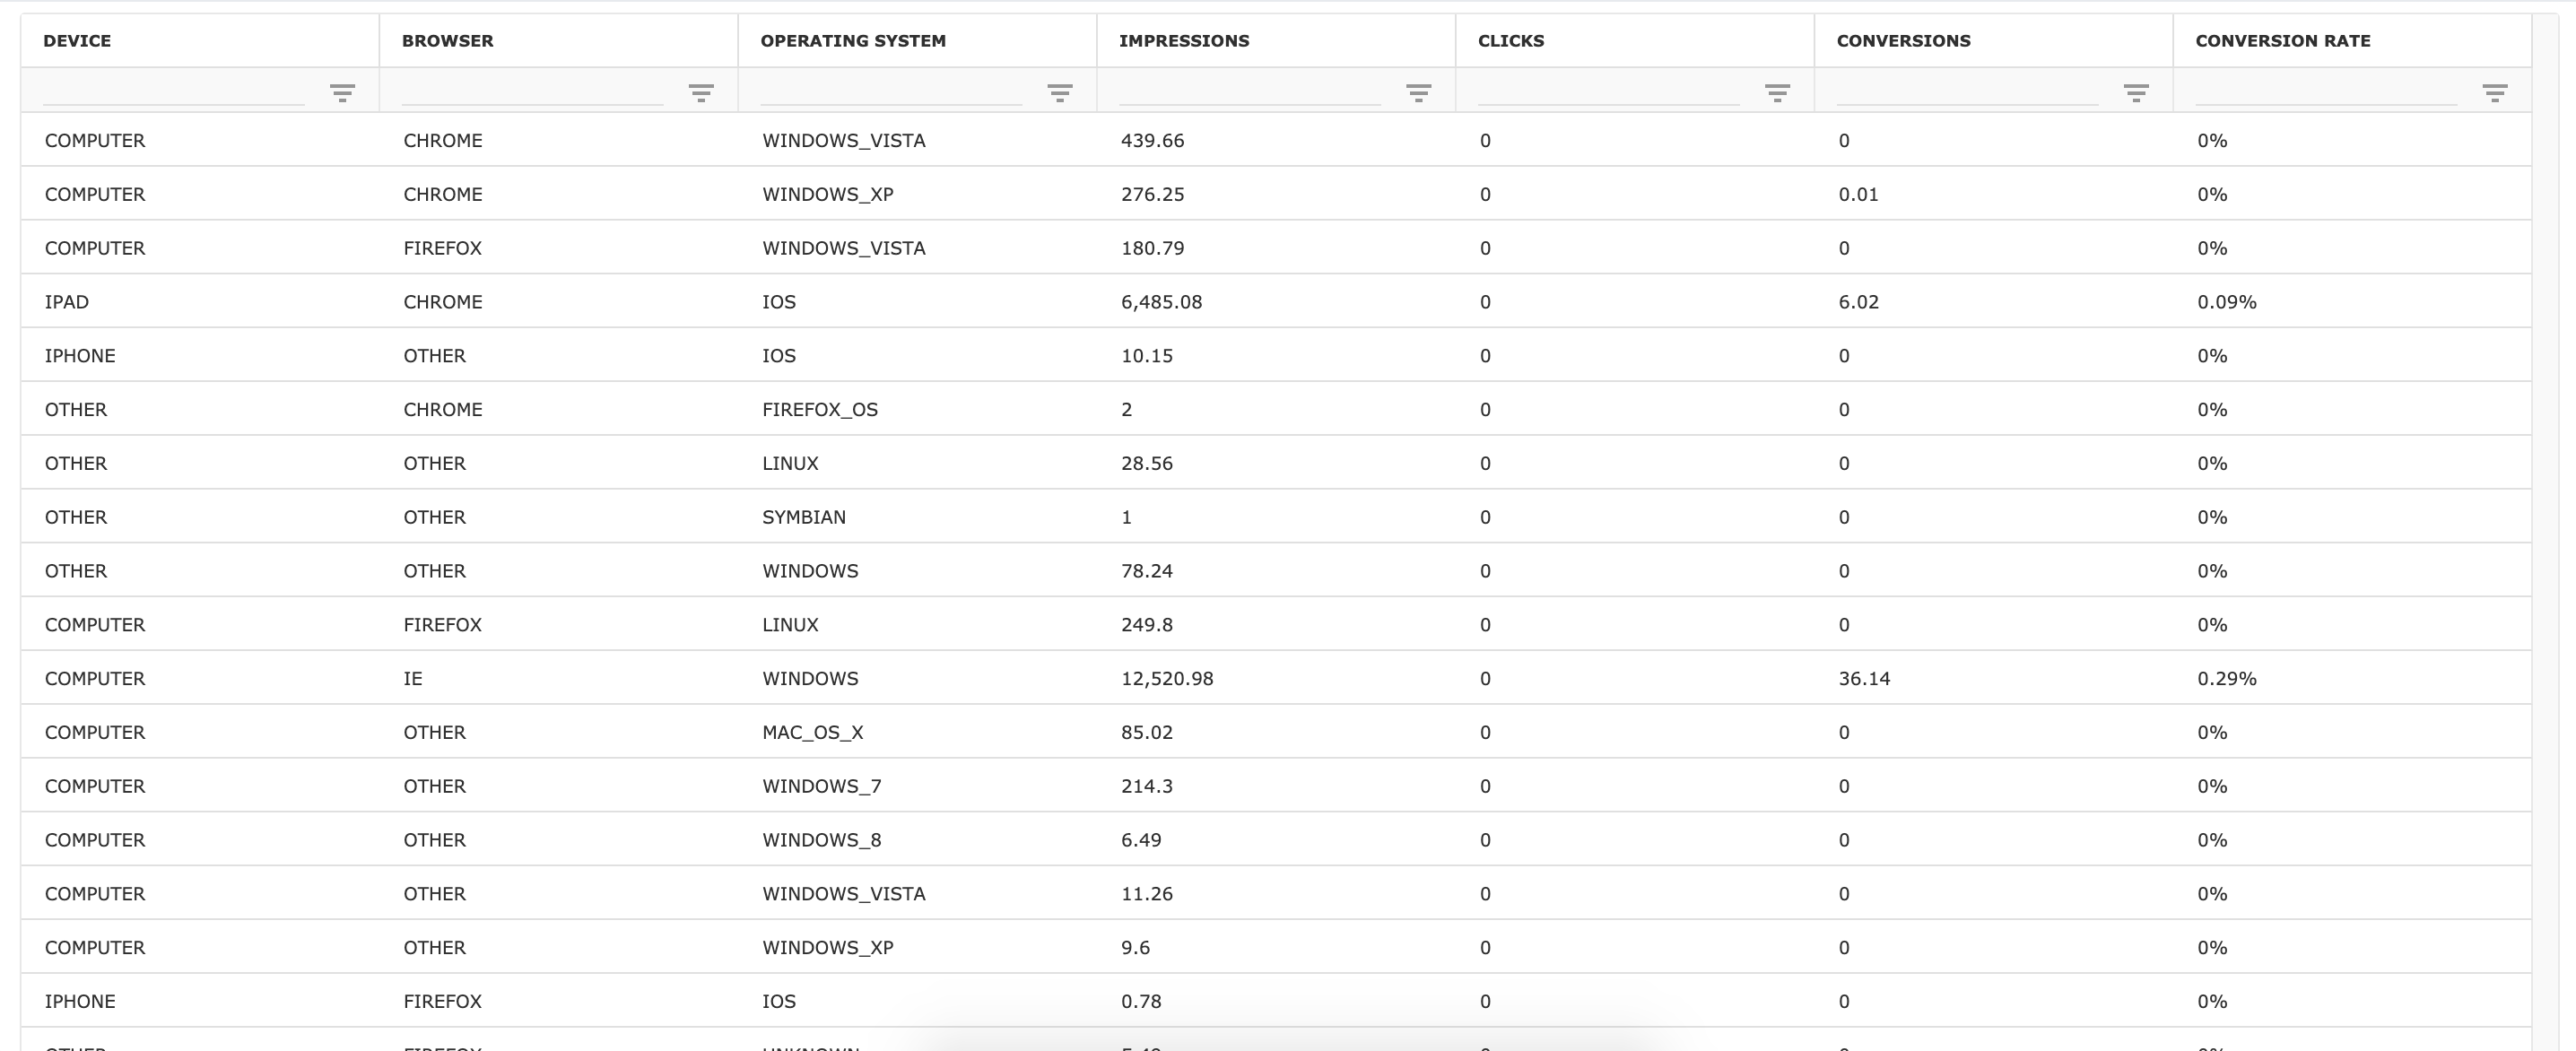Open the Clicks column filter icon
Screen dimensions: 2576x1051
[x=1777, y=93]
